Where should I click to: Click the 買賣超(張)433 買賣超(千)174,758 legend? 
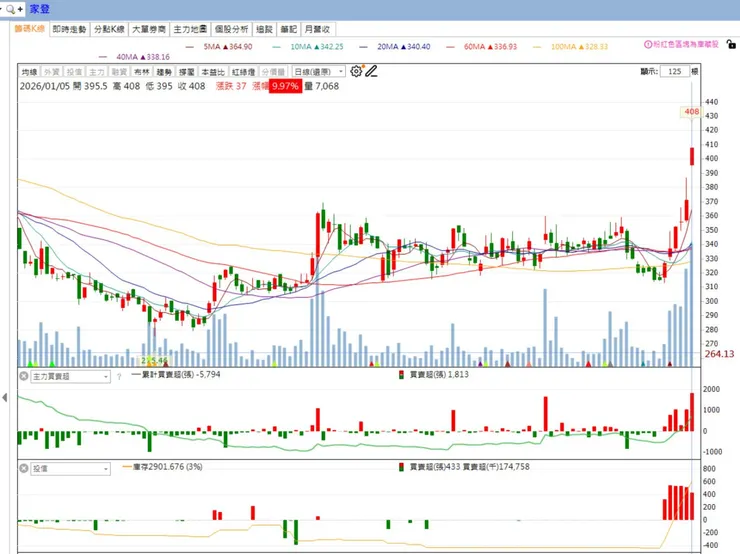[464, 467]
